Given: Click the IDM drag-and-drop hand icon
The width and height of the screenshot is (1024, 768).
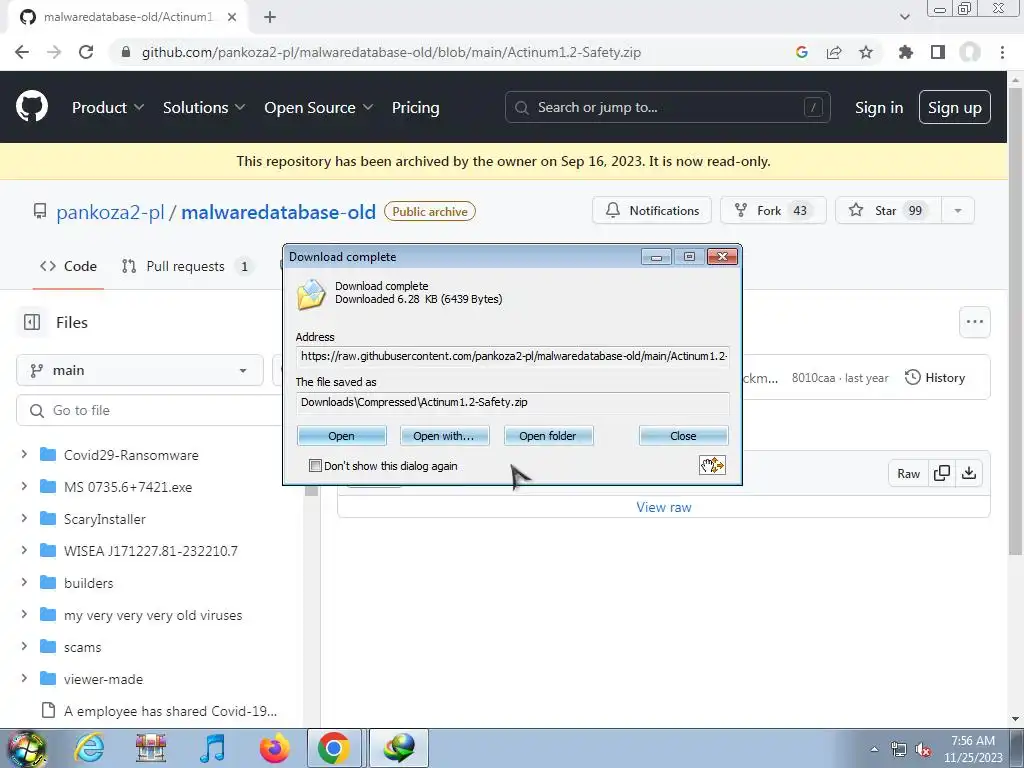Looking at the screenshot, I should point(712,465).
